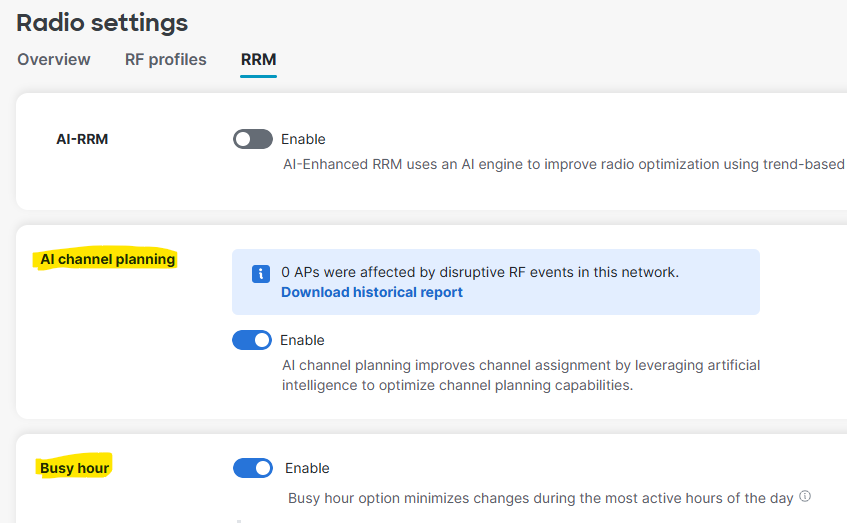Enable the AI-RRM toggle switch
The width and height of the screenshot is (847, 523).
tap(252, 139)
